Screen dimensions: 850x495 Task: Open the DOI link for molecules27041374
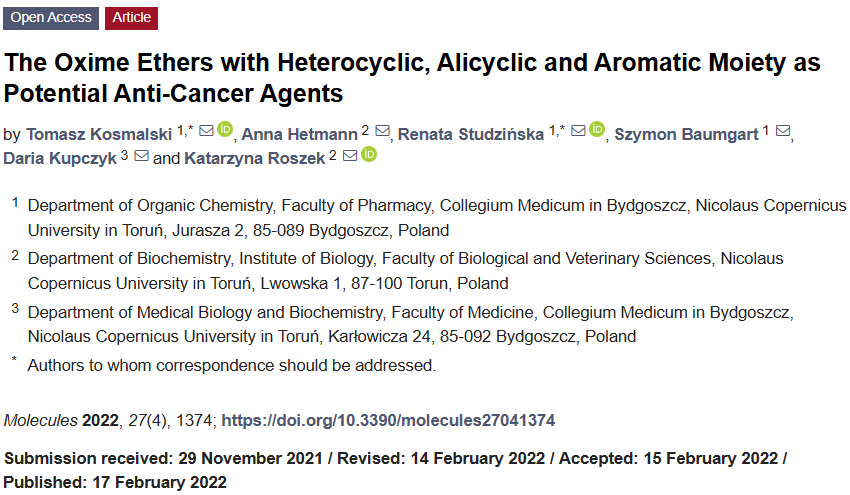388,420
